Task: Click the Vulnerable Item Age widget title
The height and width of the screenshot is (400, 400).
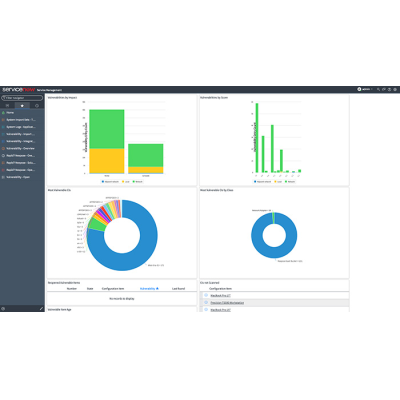Action: [59, 310]
